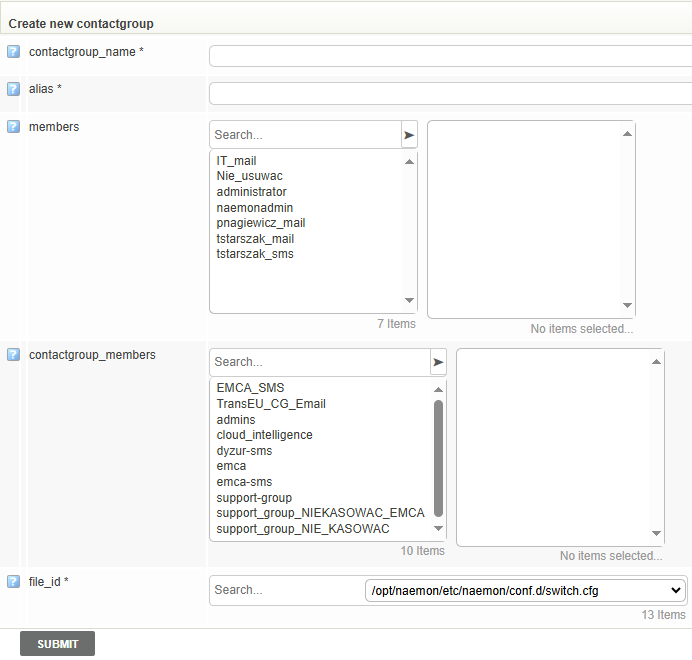This screenshot has height=660, width=692.
Task: Focus the alias input field
Action: [450, 93]
